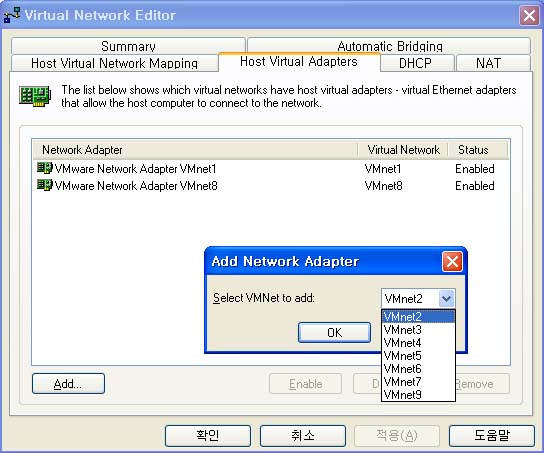The width and height of the screenshot is (544, 453).
Task: Choose VMnet5 from the dropdown list
Action: pyautogui.click(x=418, y=356)
